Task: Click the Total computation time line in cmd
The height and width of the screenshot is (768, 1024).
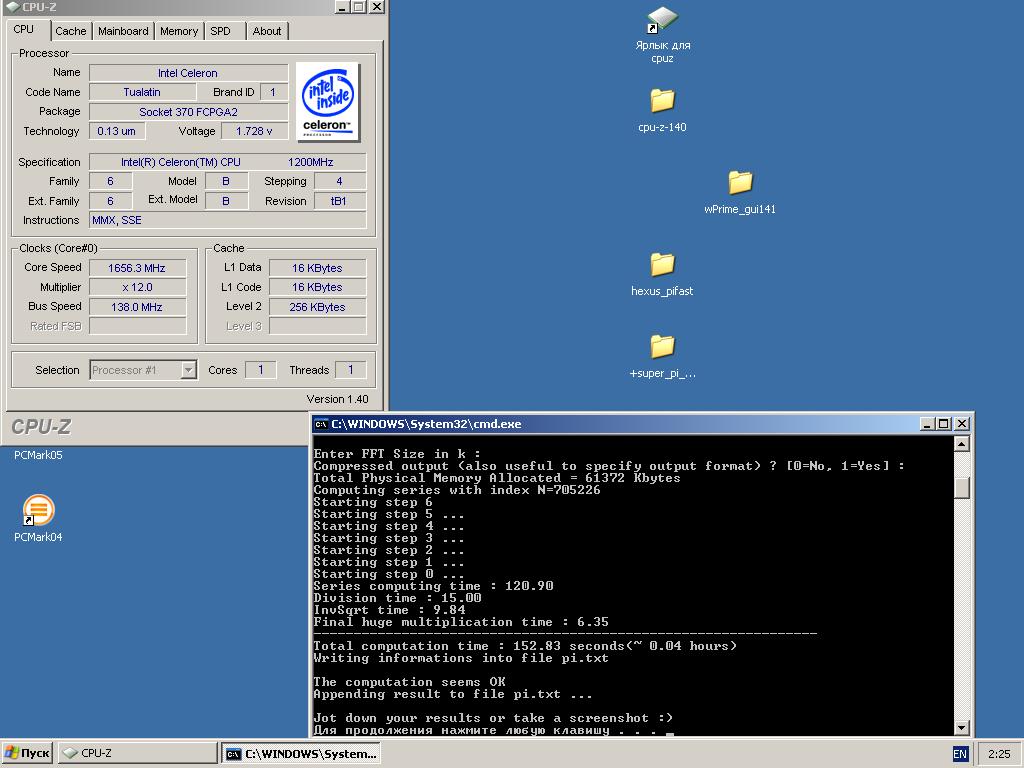Action: (525, 646)
